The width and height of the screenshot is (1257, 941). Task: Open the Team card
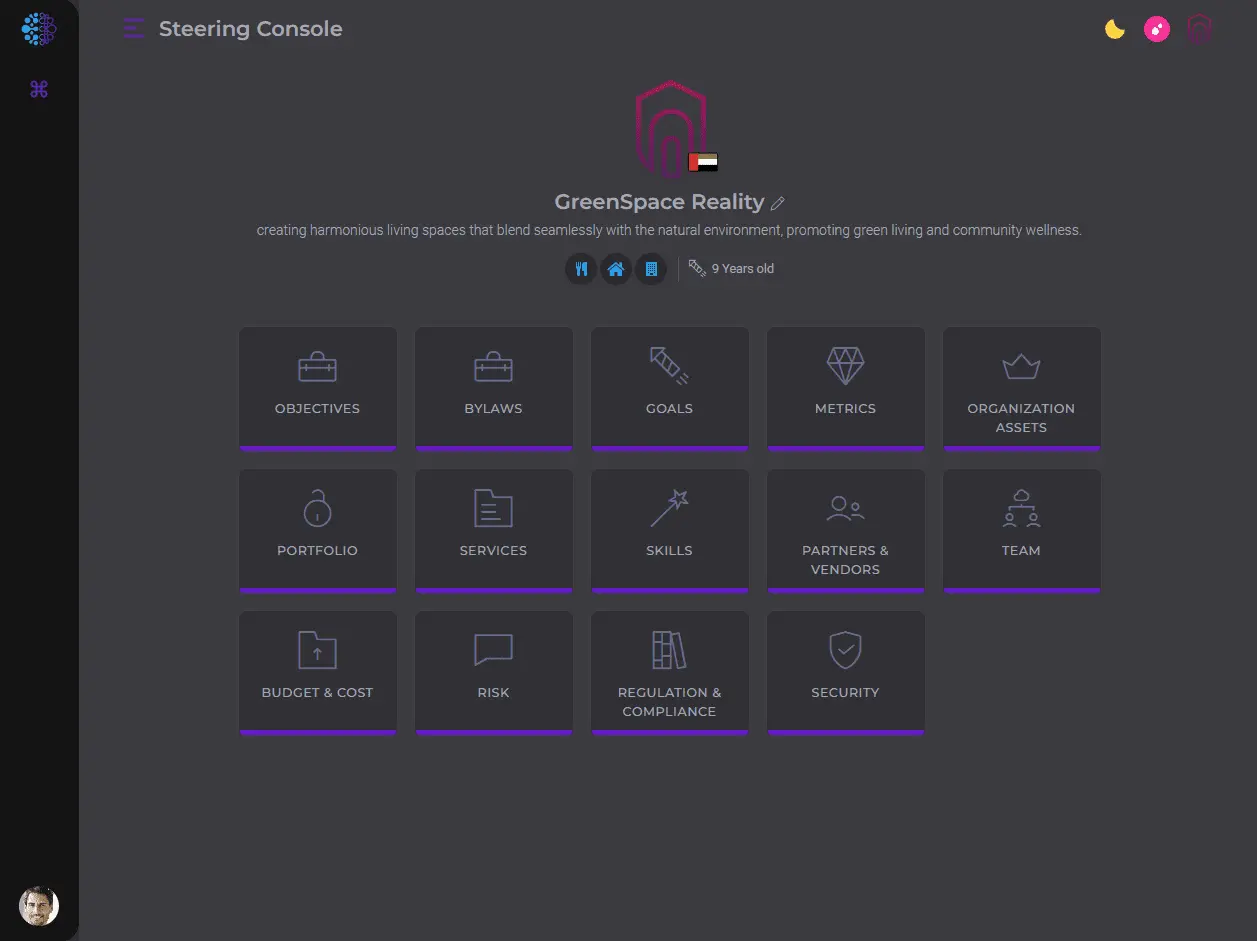click(1022, 531)
